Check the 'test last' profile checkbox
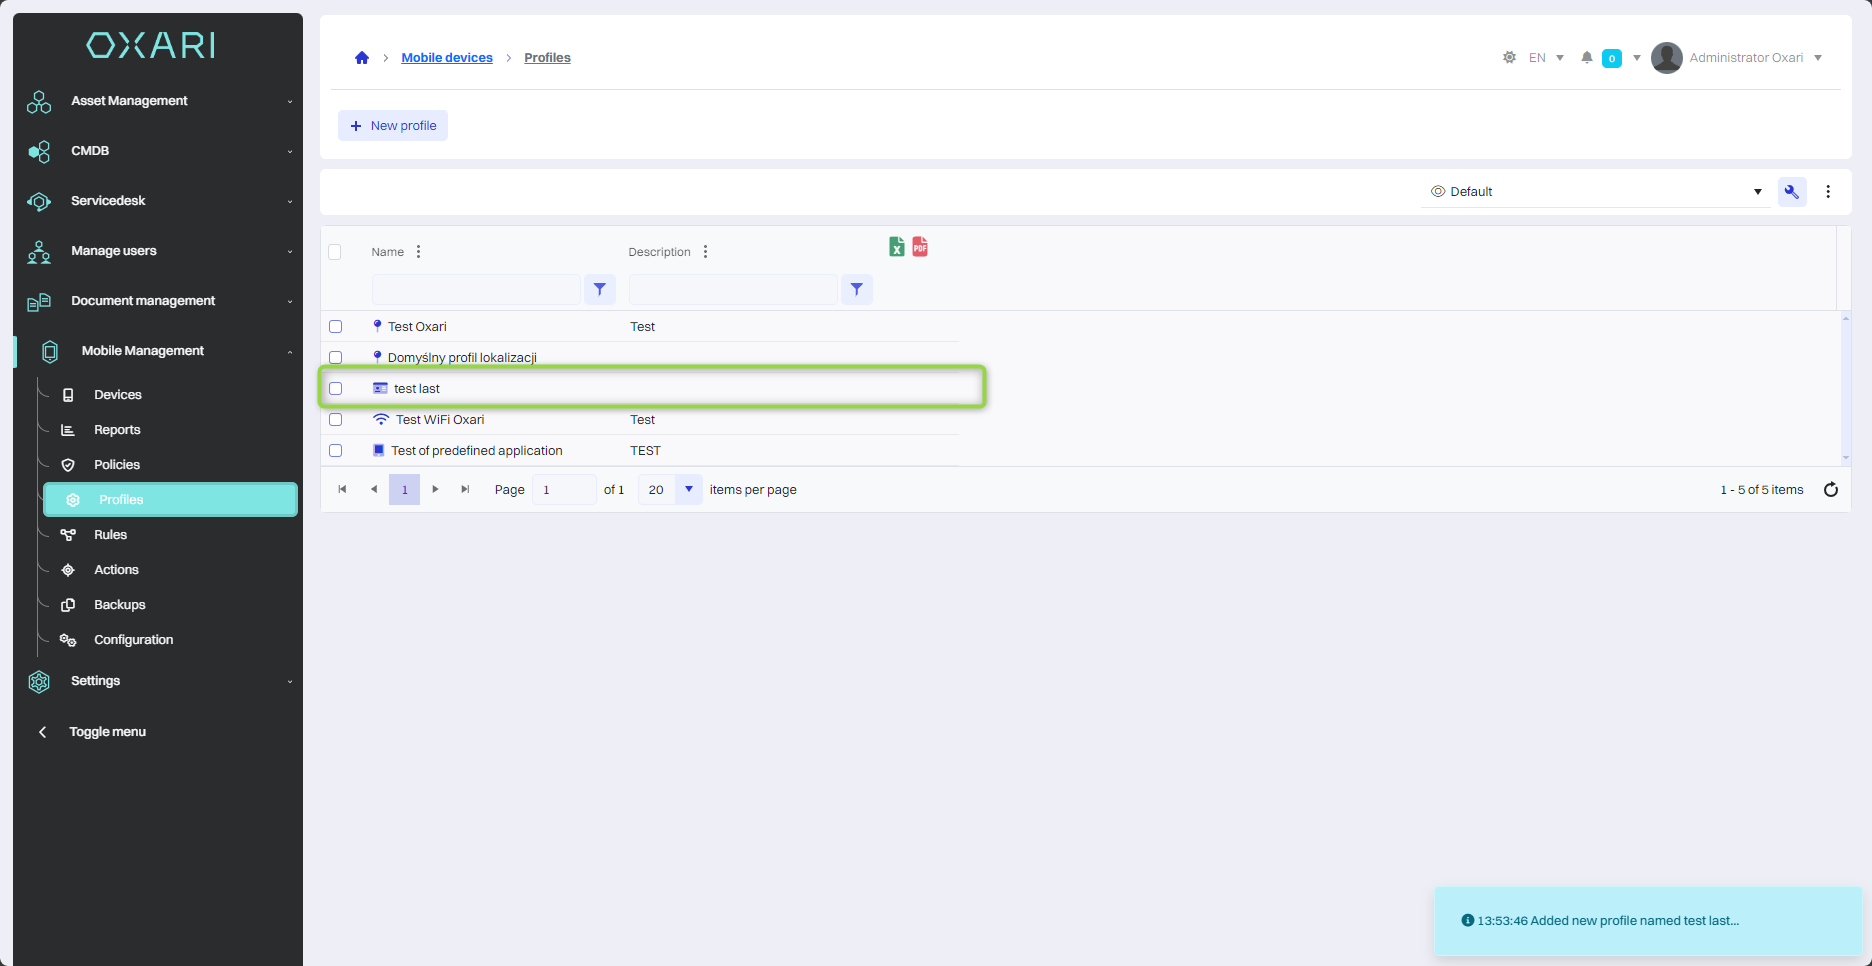Screen dimensions: 1872x966 tap(336, 389)
